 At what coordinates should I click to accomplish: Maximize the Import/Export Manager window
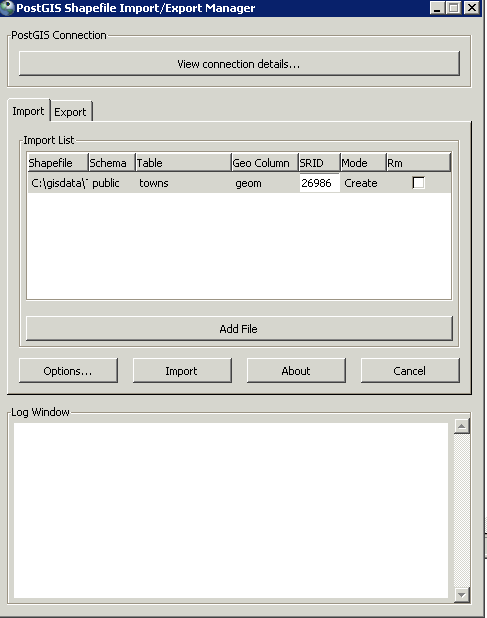pos(454,8)
